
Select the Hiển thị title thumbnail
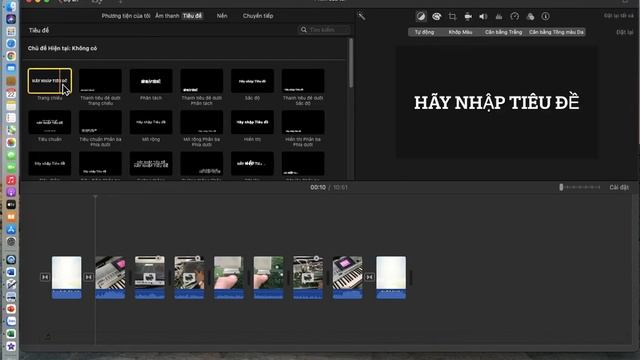click(252, 122)
